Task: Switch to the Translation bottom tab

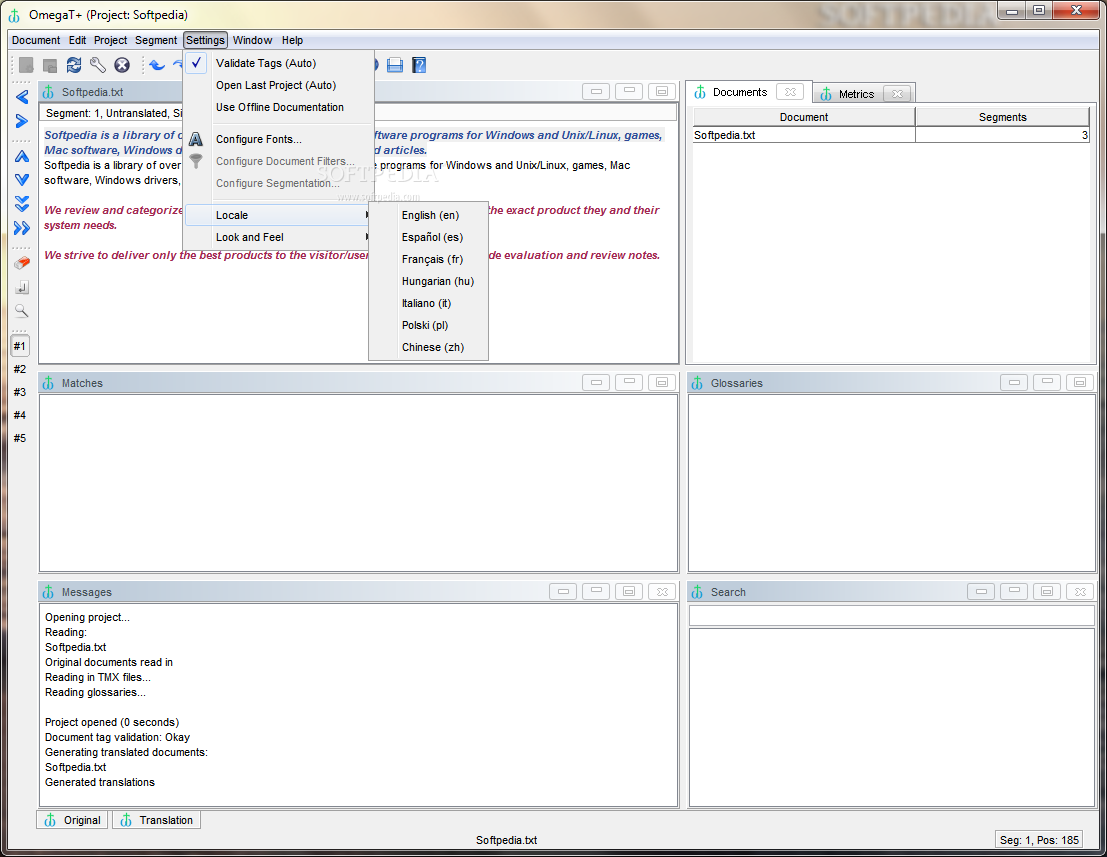Action: [x=157, y=820]
